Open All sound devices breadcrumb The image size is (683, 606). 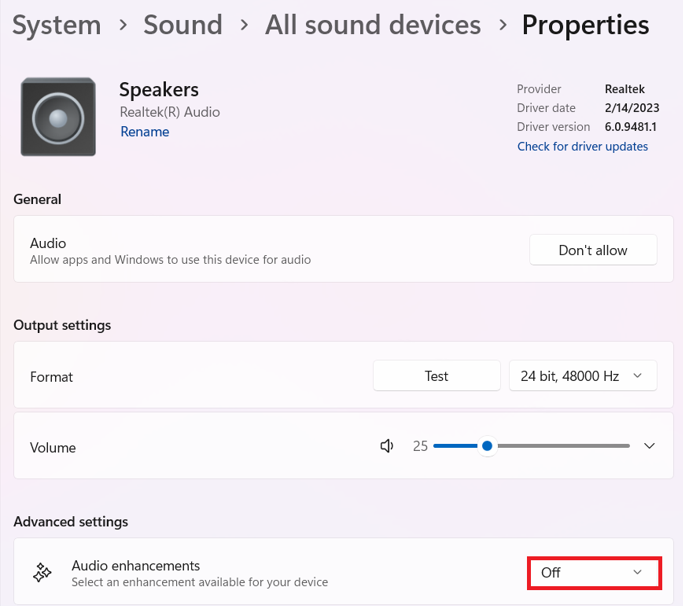pyautogui.click(x=372, y=25)
